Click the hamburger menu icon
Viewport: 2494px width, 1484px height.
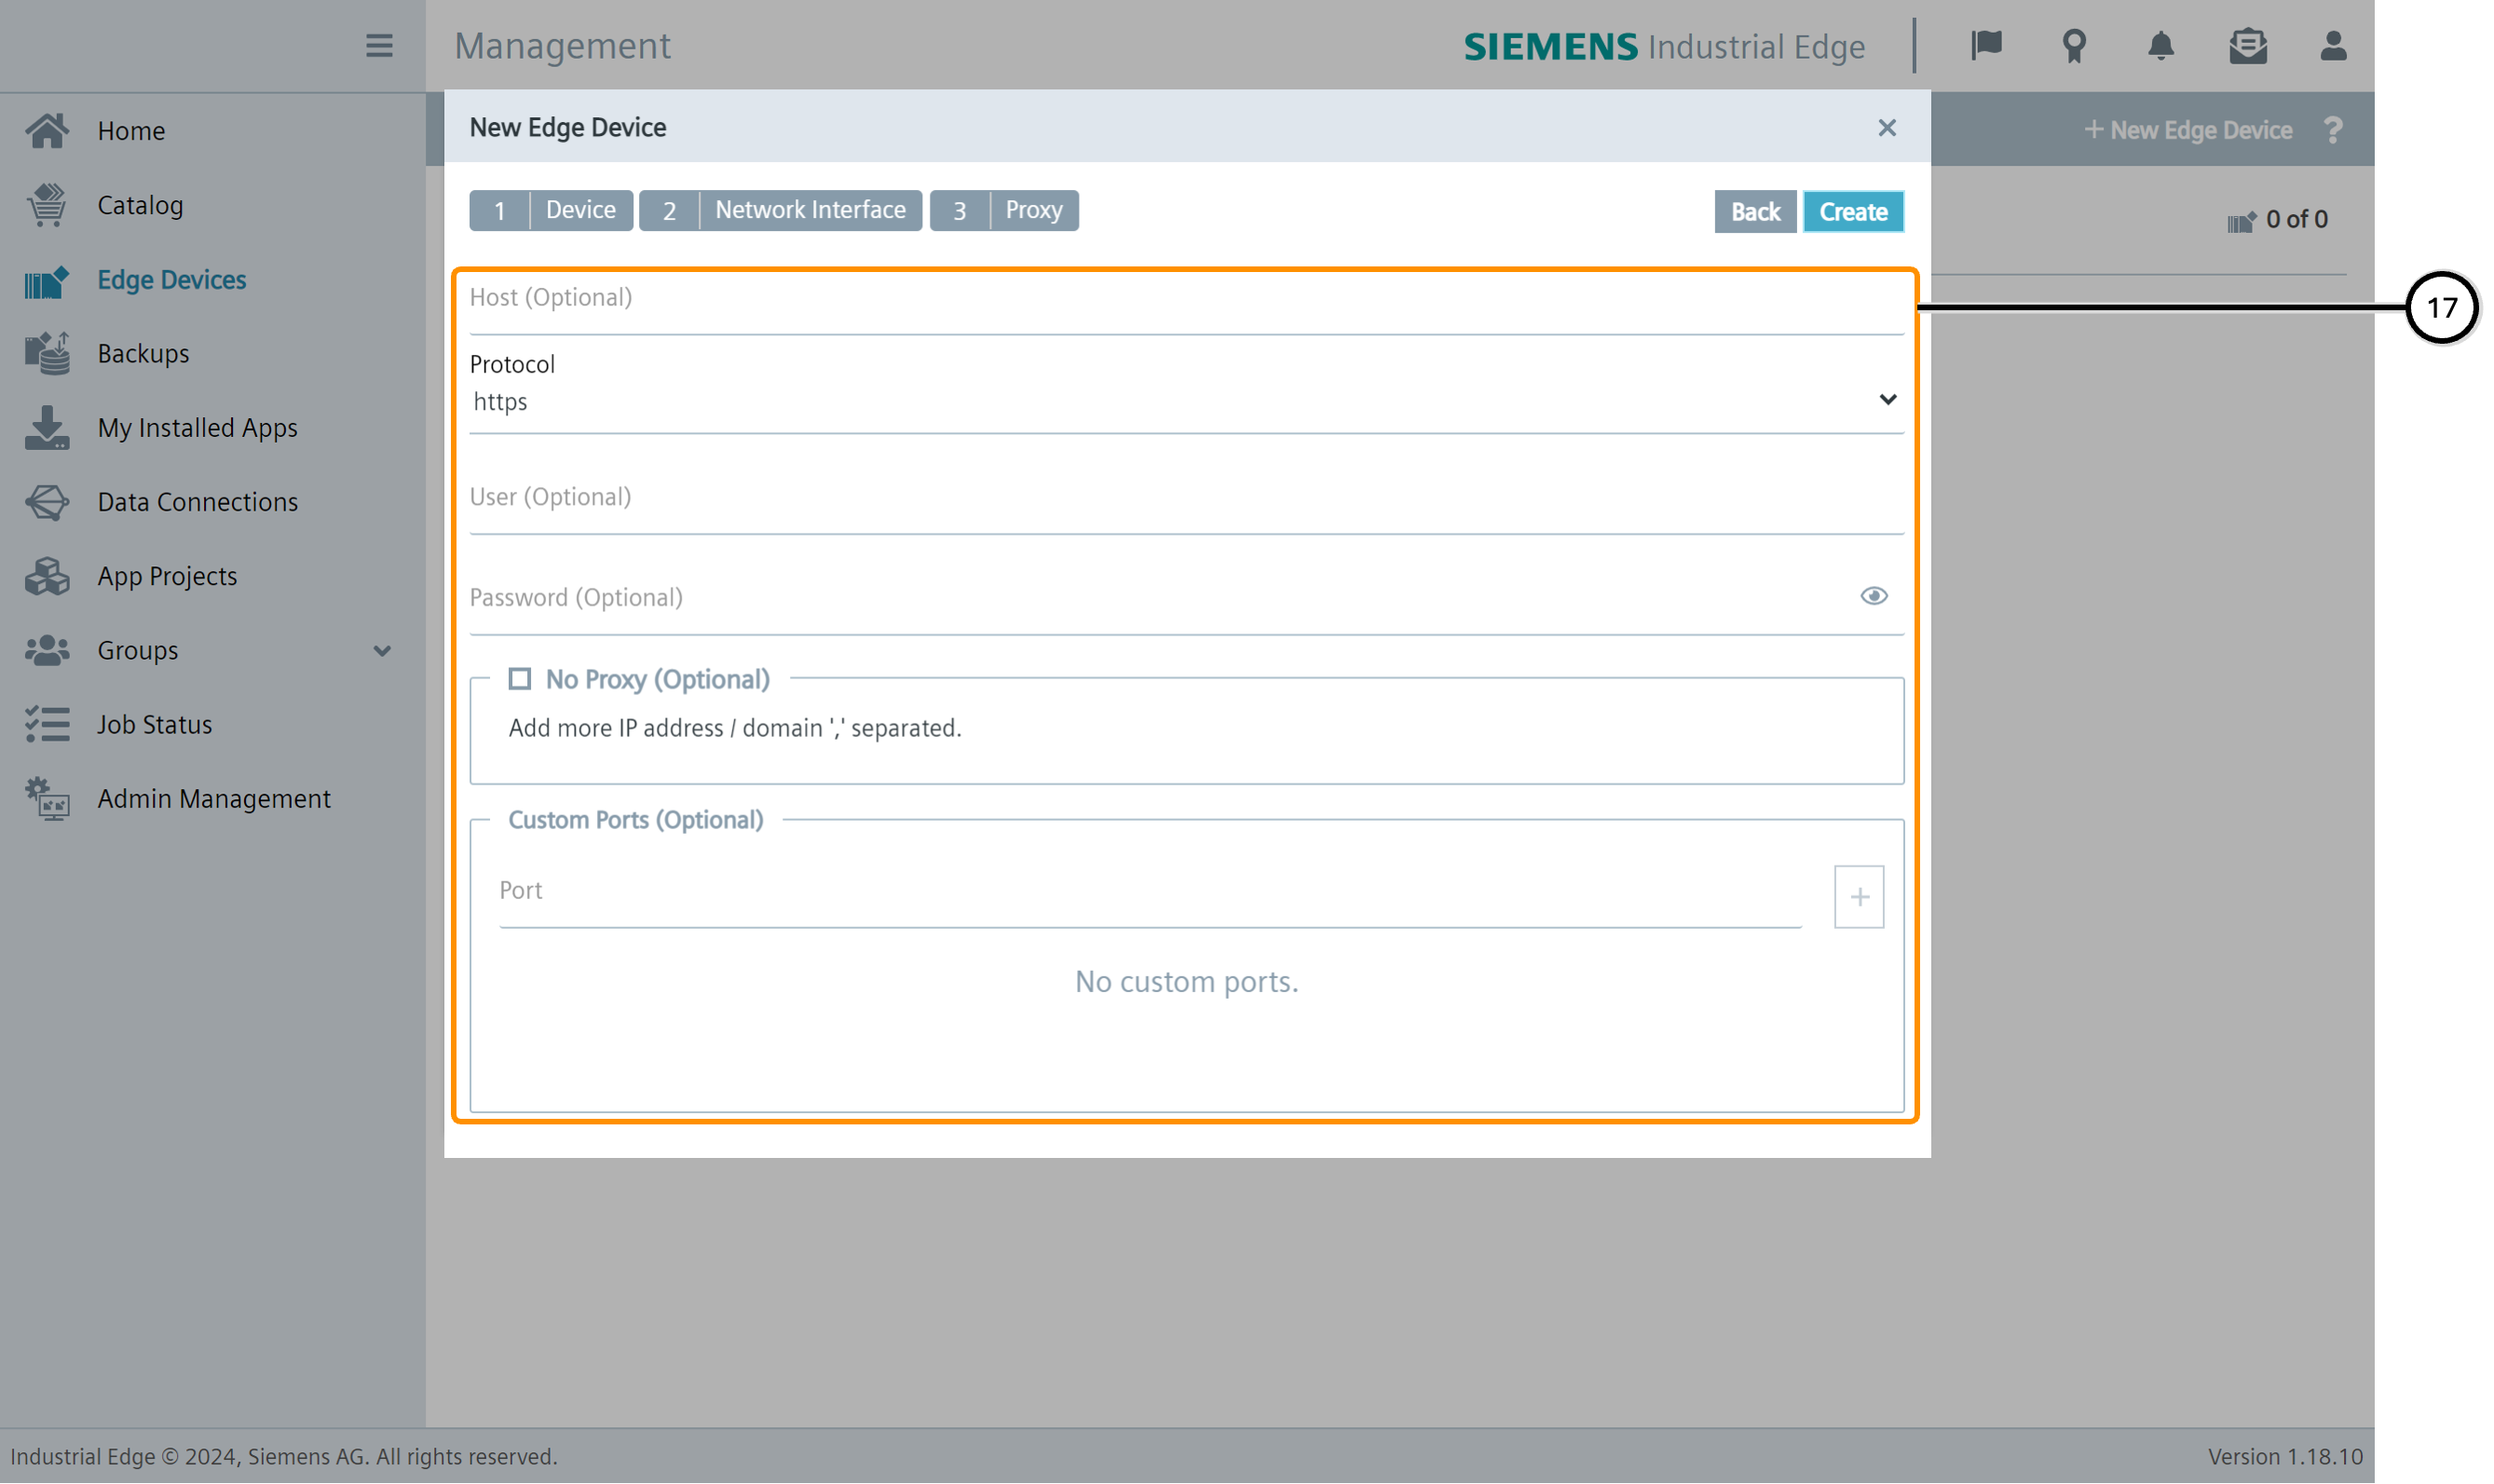pos(379,46)
